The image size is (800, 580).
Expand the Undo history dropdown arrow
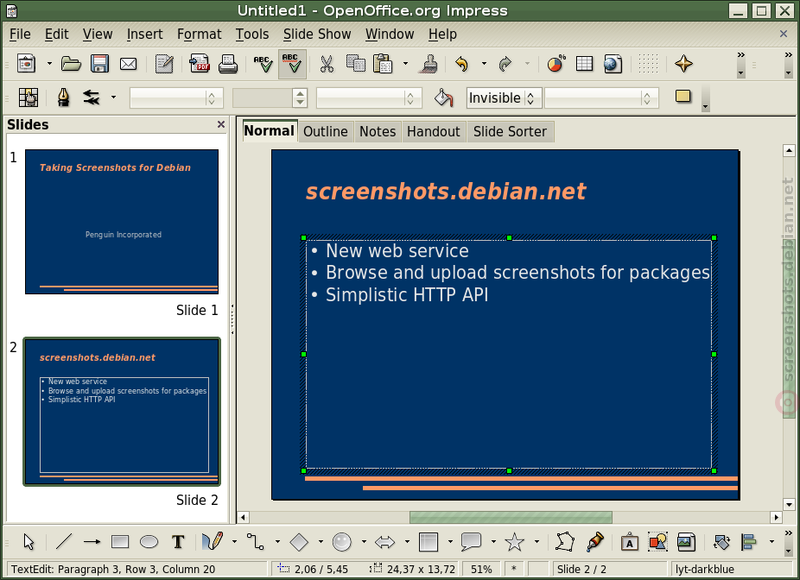(484, 64)
